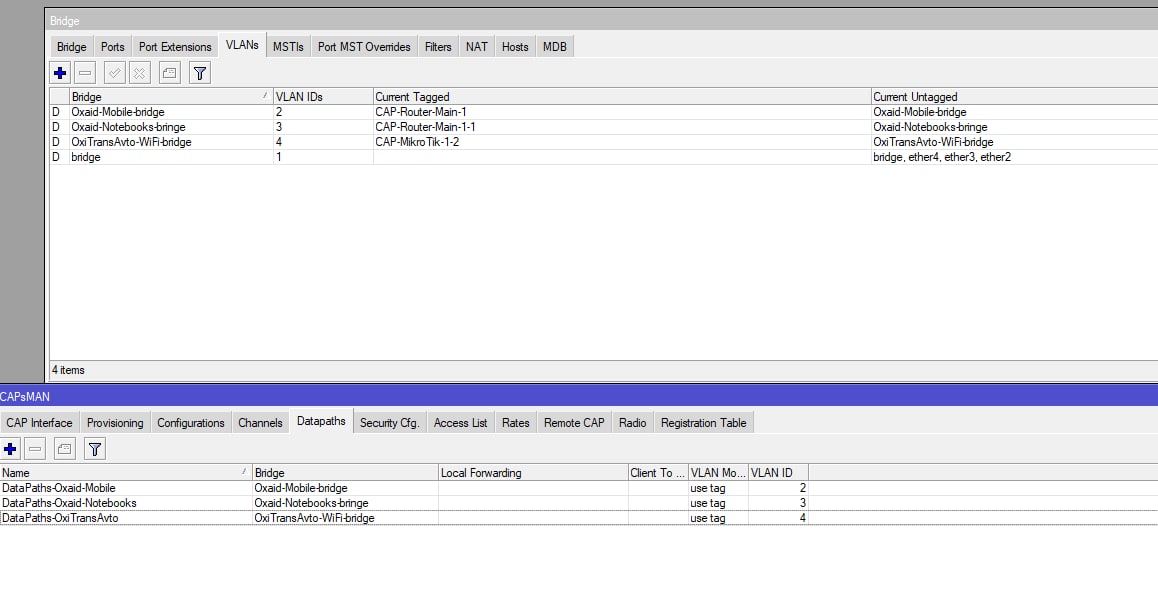The width and height of the screenshot is (1158, 609).
Task: Select Datapaths tab
Action: 321,422
